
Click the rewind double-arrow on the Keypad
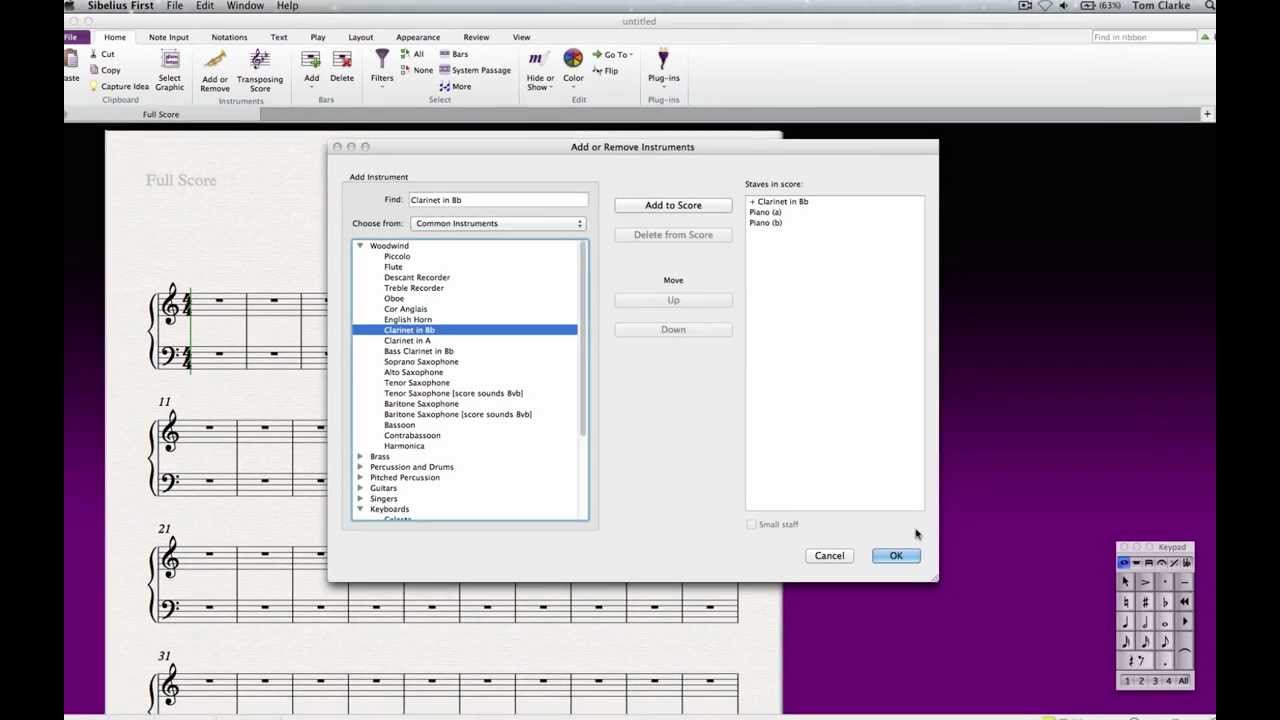click(x=1184, y=602)
